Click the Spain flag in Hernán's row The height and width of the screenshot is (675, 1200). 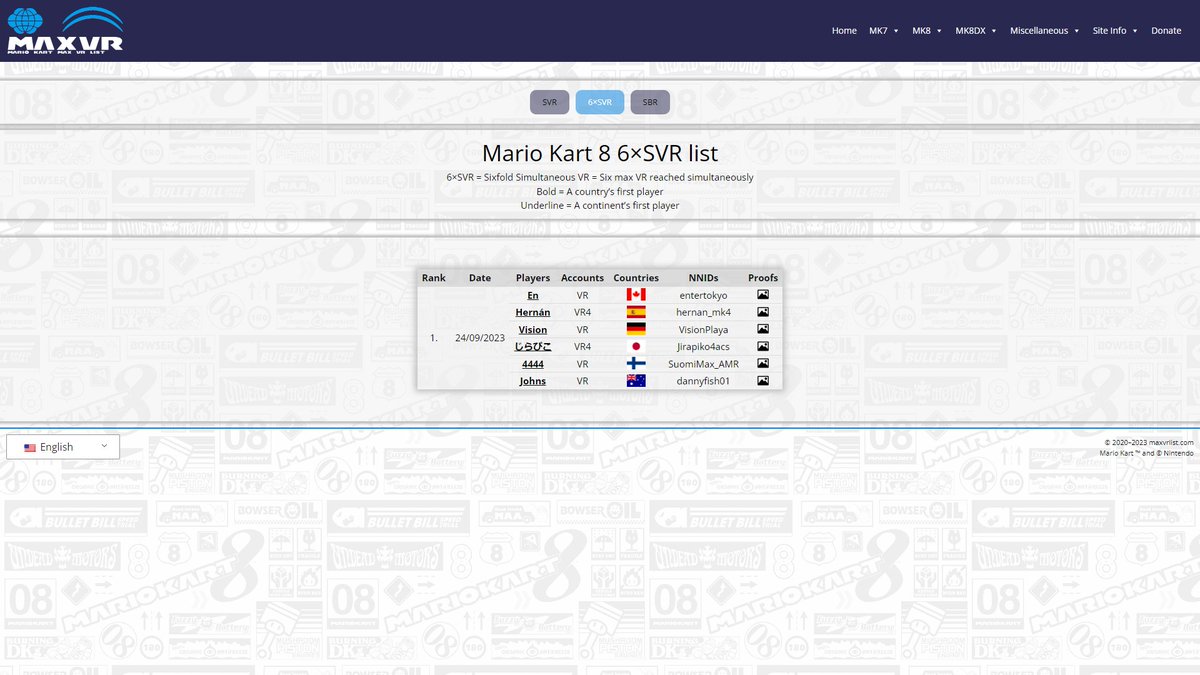(x=636, y=312)
